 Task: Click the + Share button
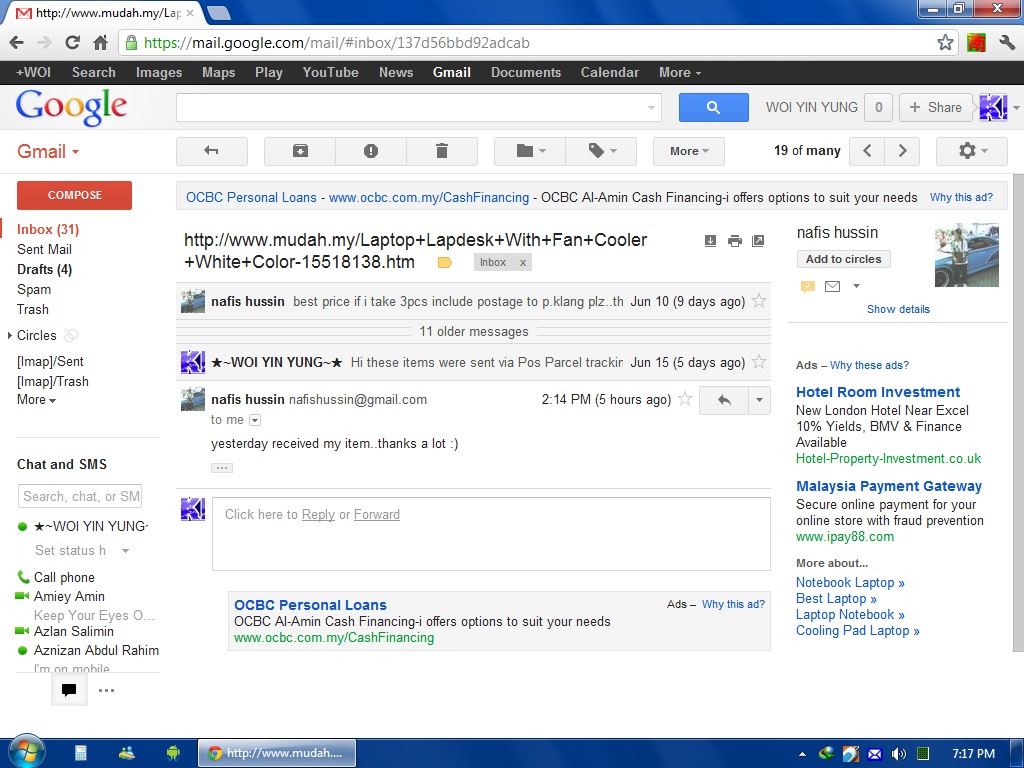pyautogui.click(x=936, y=107)
